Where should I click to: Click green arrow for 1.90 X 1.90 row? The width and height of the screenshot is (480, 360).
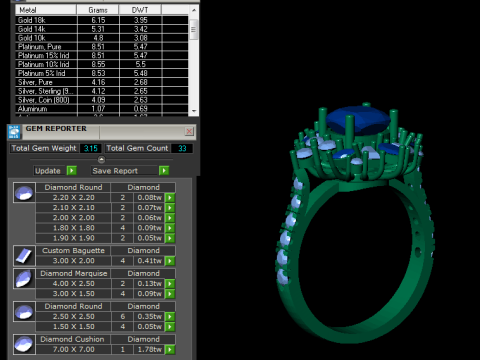(x=170, y=238)
